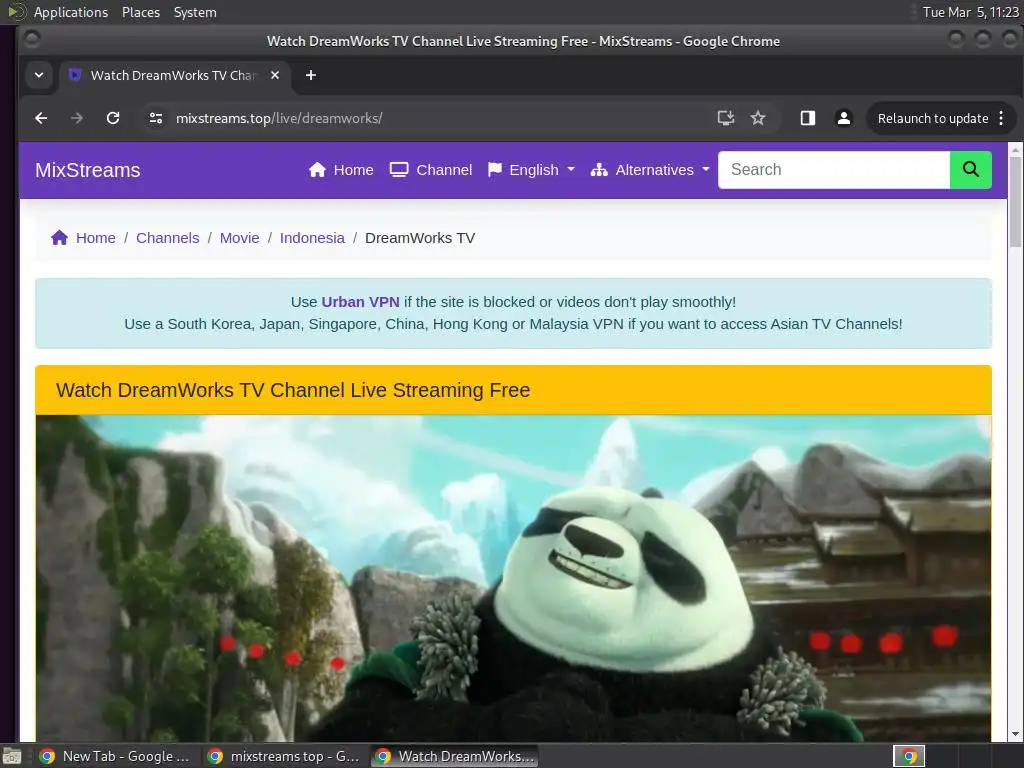Click scrollbar down arrow
1024x768 pixels.
pyautogui.click(x=1015, y=734)
